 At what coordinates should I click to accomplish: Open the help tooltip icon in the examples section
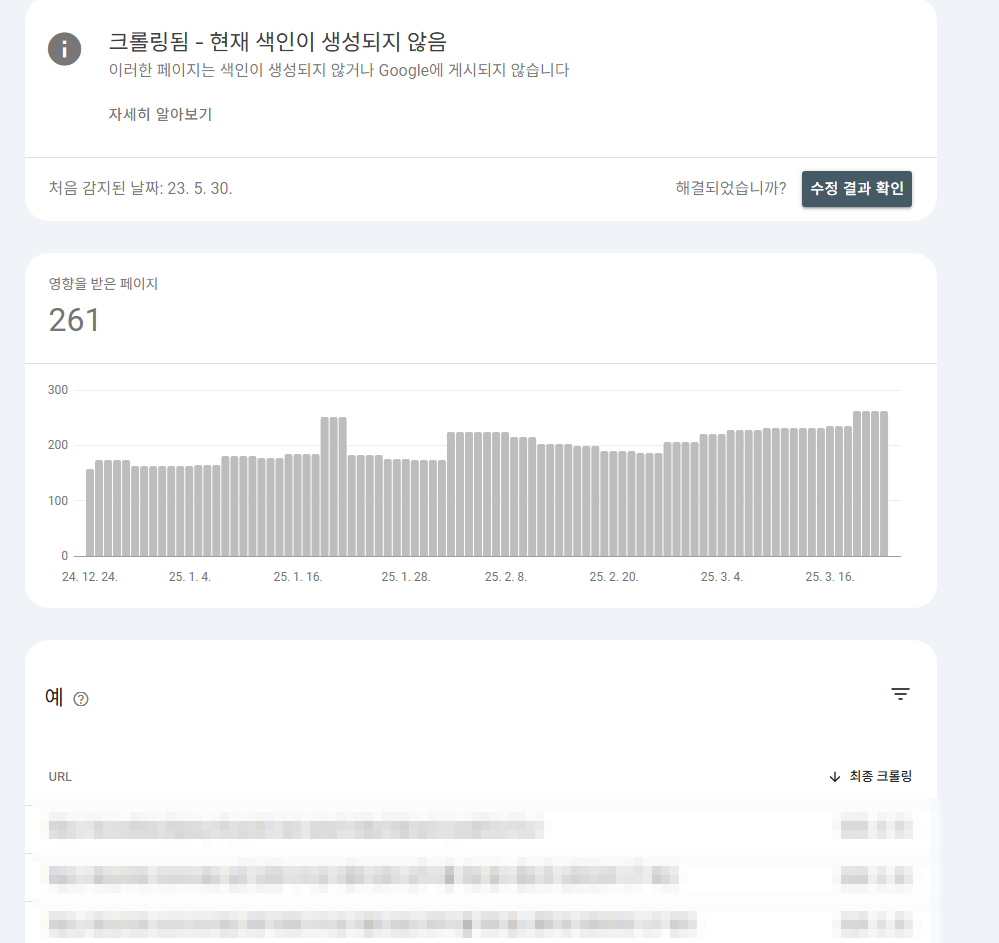click(x=79, y=699)
